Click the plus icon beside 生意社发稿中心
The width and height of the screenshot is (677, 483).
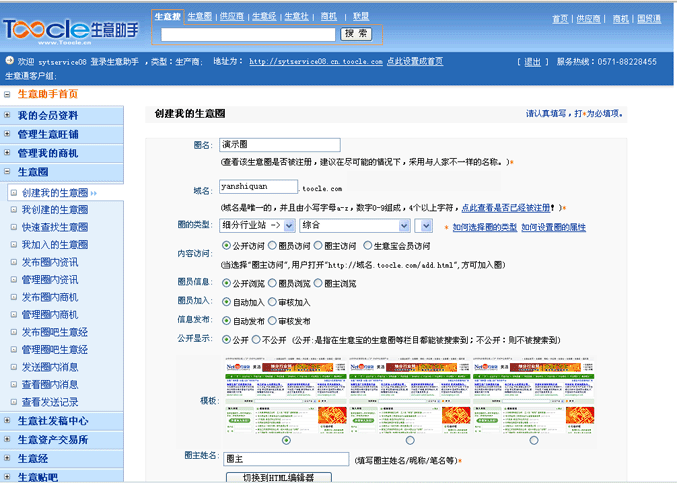point(8,421)
